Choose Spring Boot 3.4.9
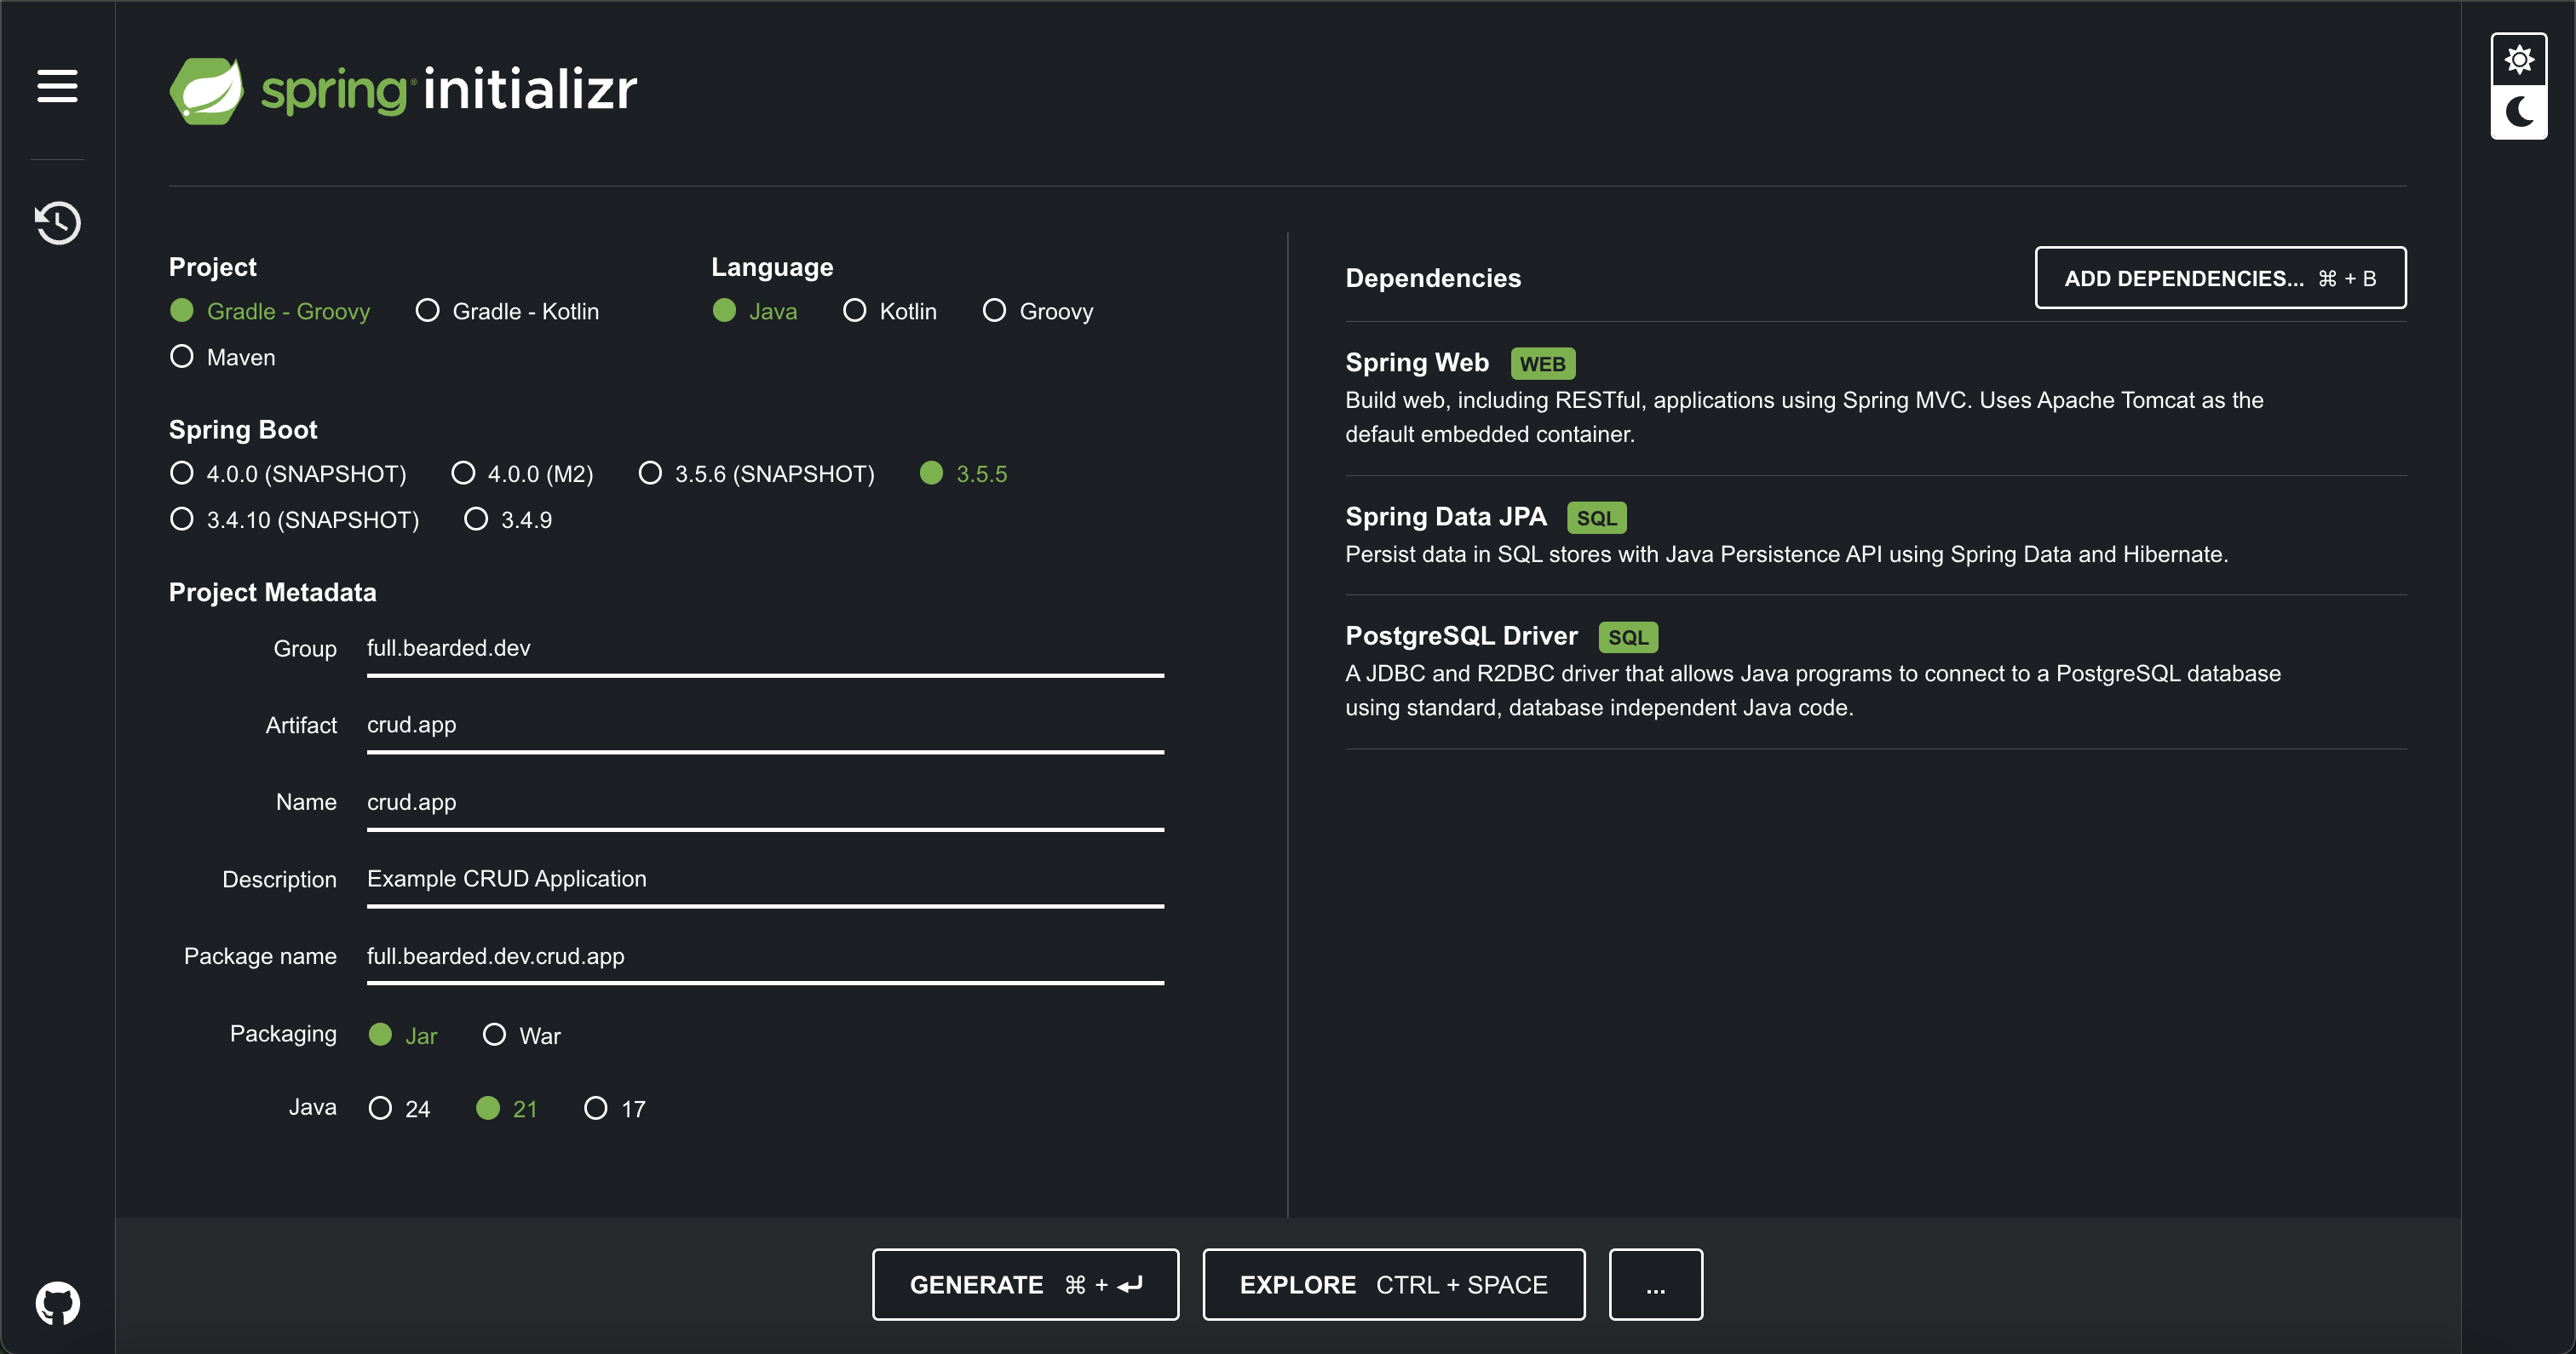Viewport: 2576px width, 1354px height. coord(476,520)
